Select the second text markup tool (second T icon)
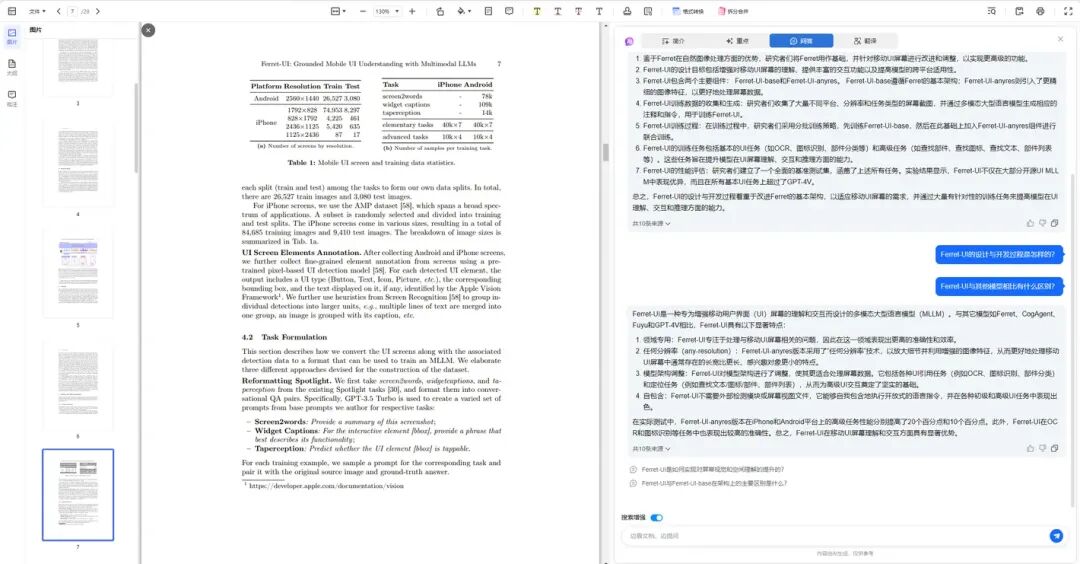The height and width of the screenshot is (564, 1080). coord(557,11)
